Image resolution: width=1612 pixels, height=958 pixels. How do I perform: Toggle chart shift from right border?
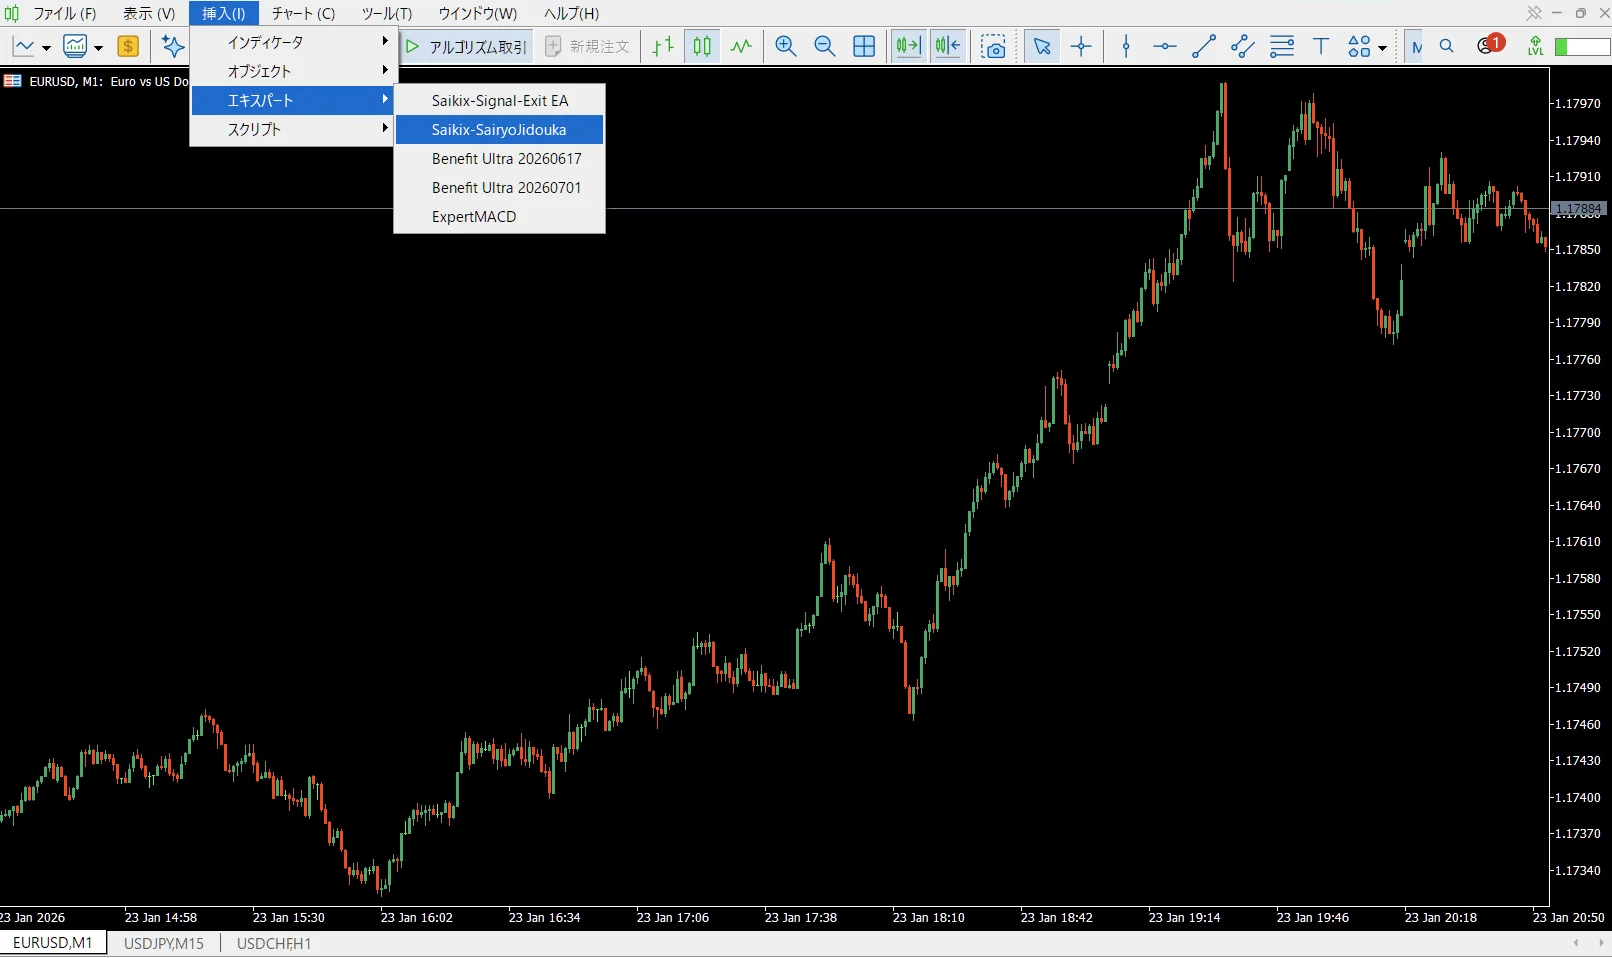pos(948,46)
